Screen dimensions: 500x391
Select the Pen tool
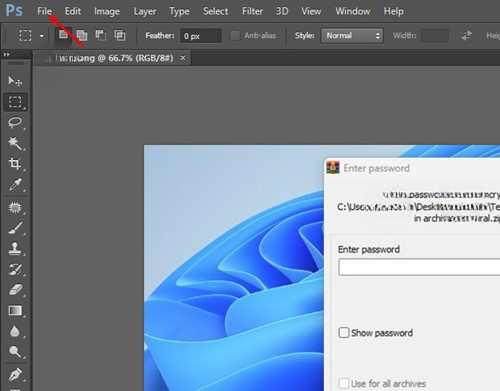click(15, 374)
